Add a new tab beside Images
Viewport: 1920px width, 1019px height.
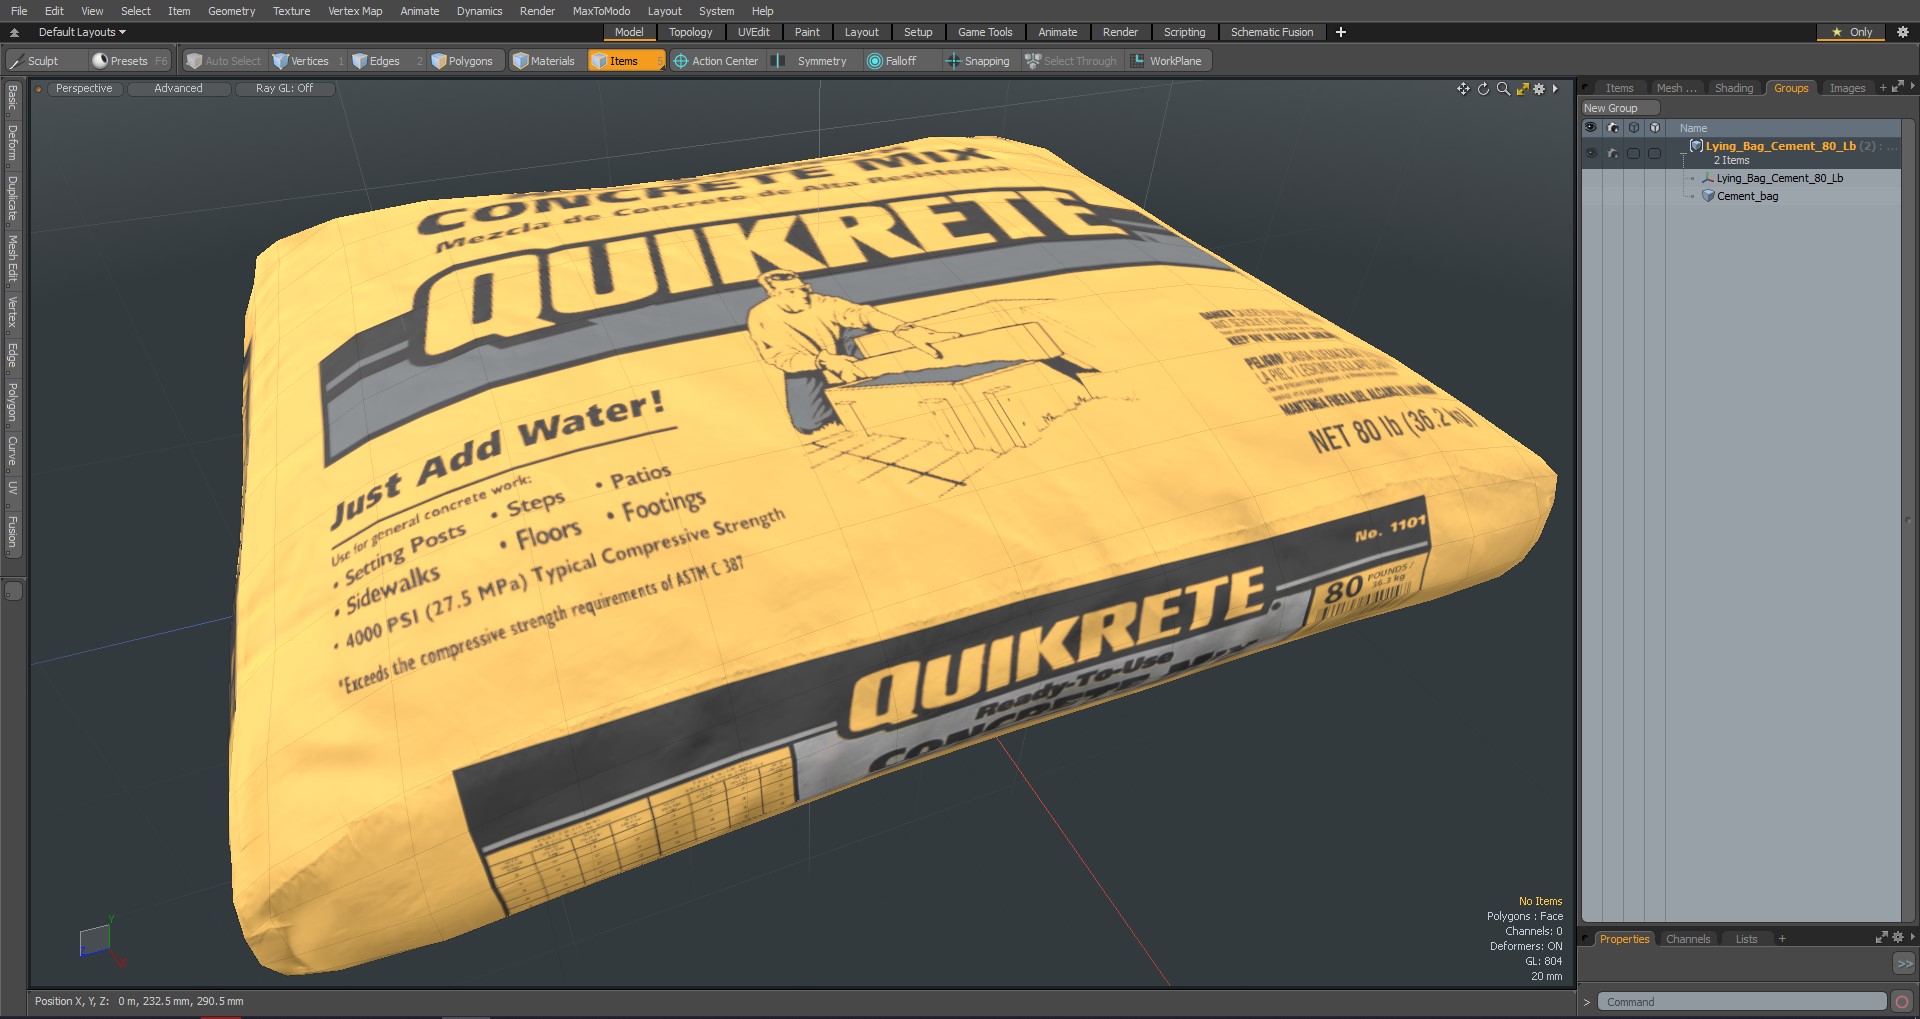click(x=1883, y=88)
